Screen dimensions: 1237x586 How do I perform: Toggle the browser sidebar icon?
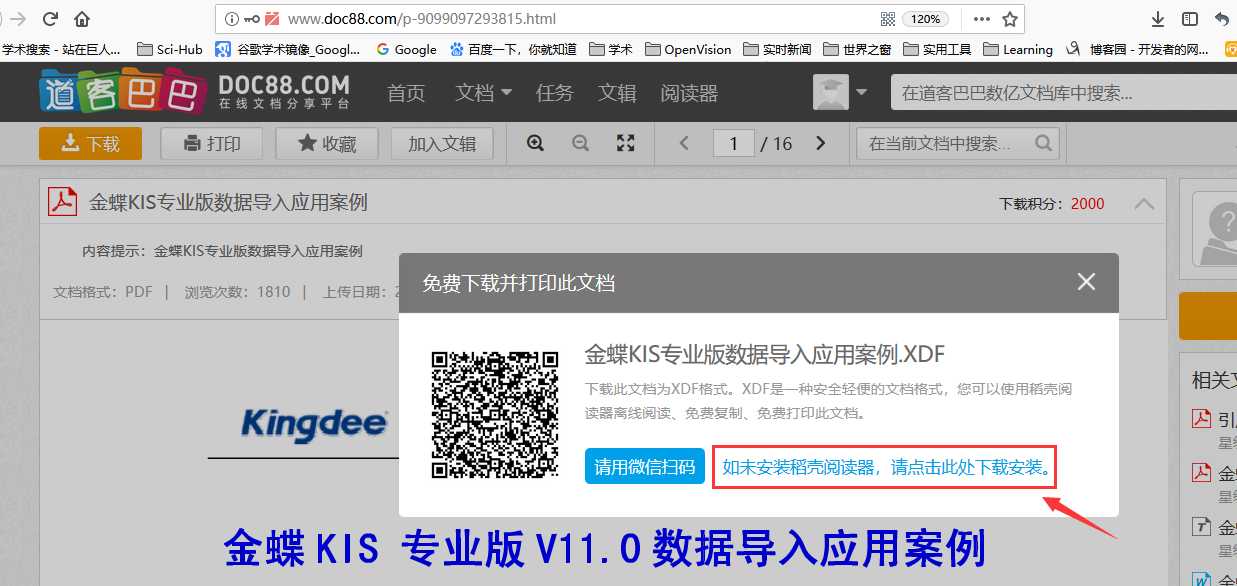tap(1190, 19)
